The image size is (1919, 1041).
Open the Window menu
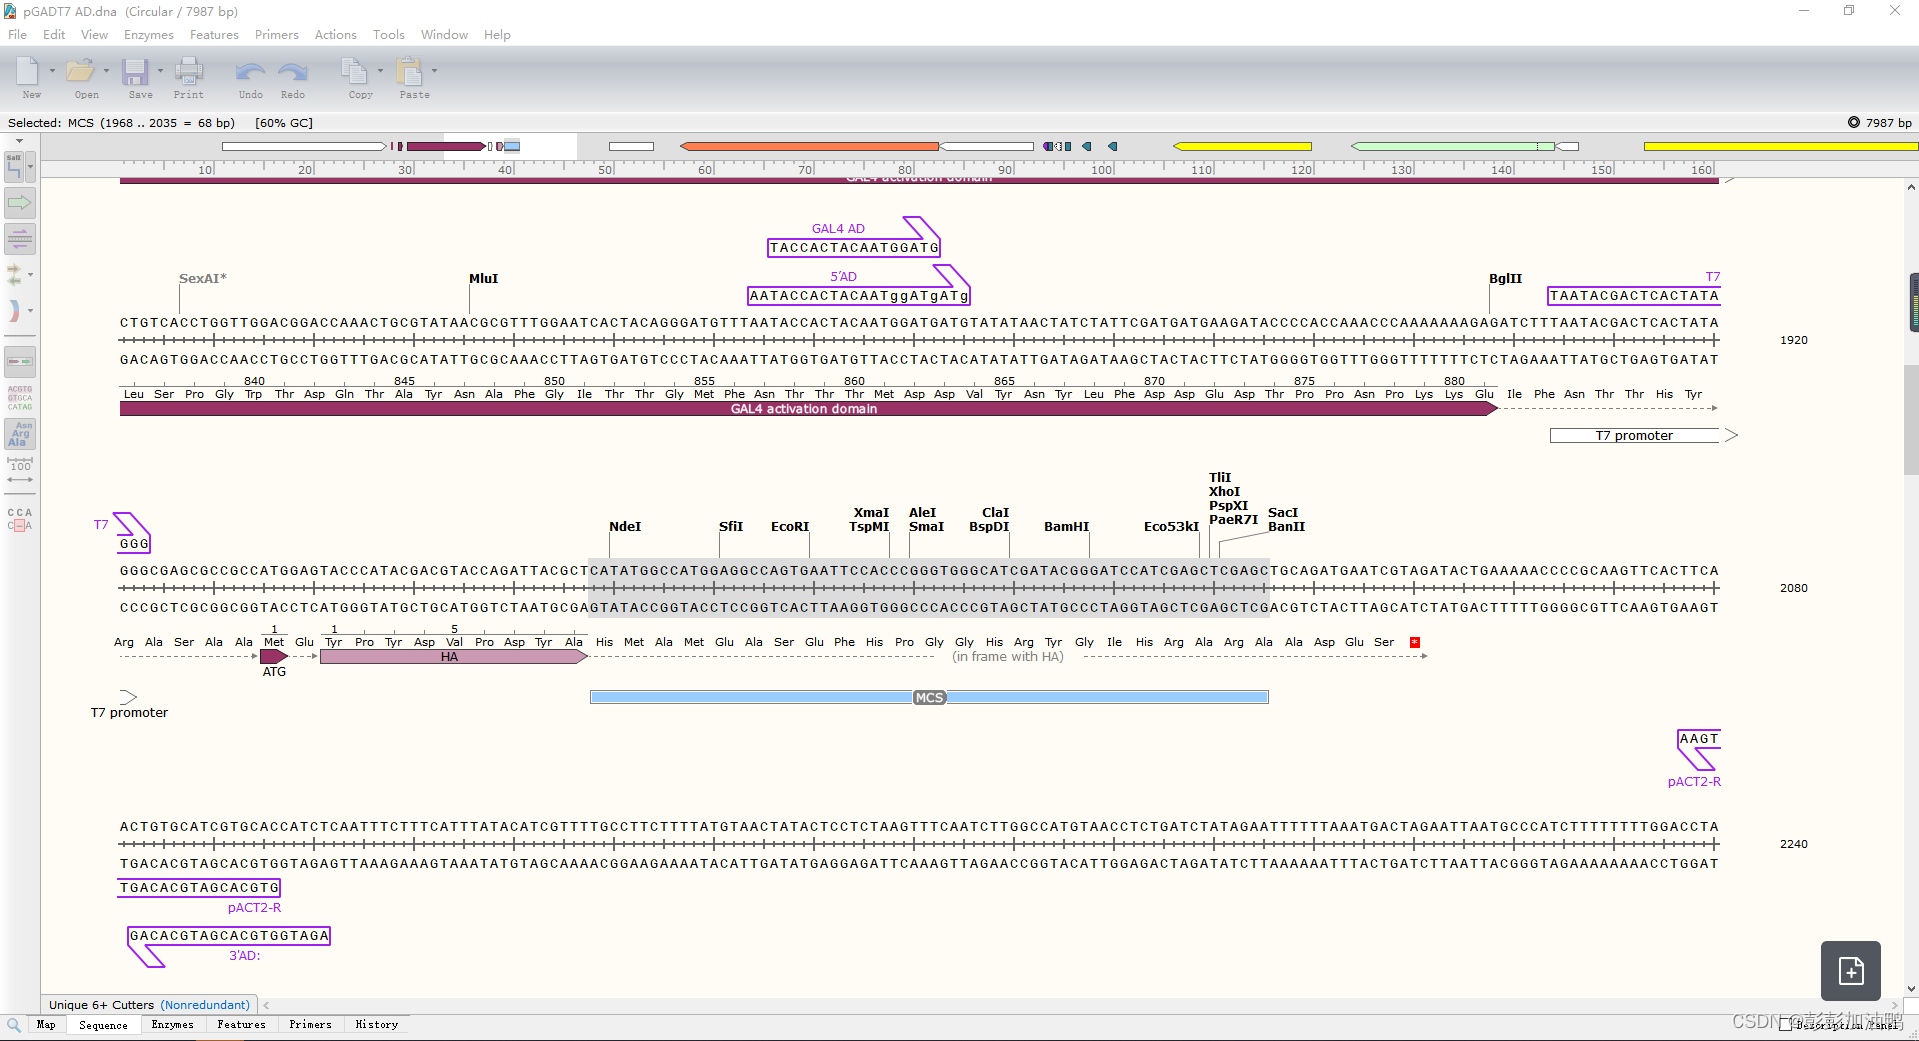(444, 34)
